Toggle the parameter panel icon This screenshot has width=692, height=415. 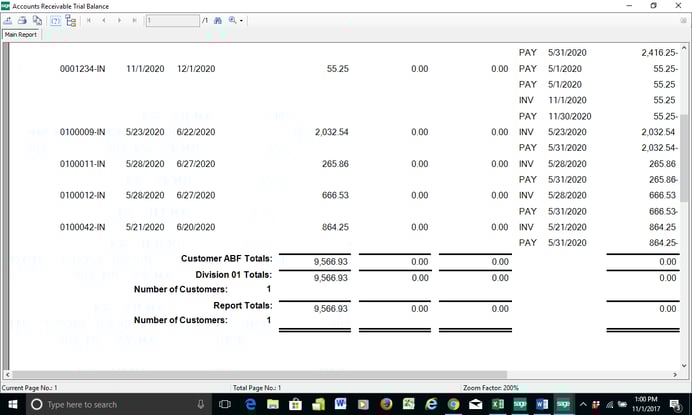[54, 20]
